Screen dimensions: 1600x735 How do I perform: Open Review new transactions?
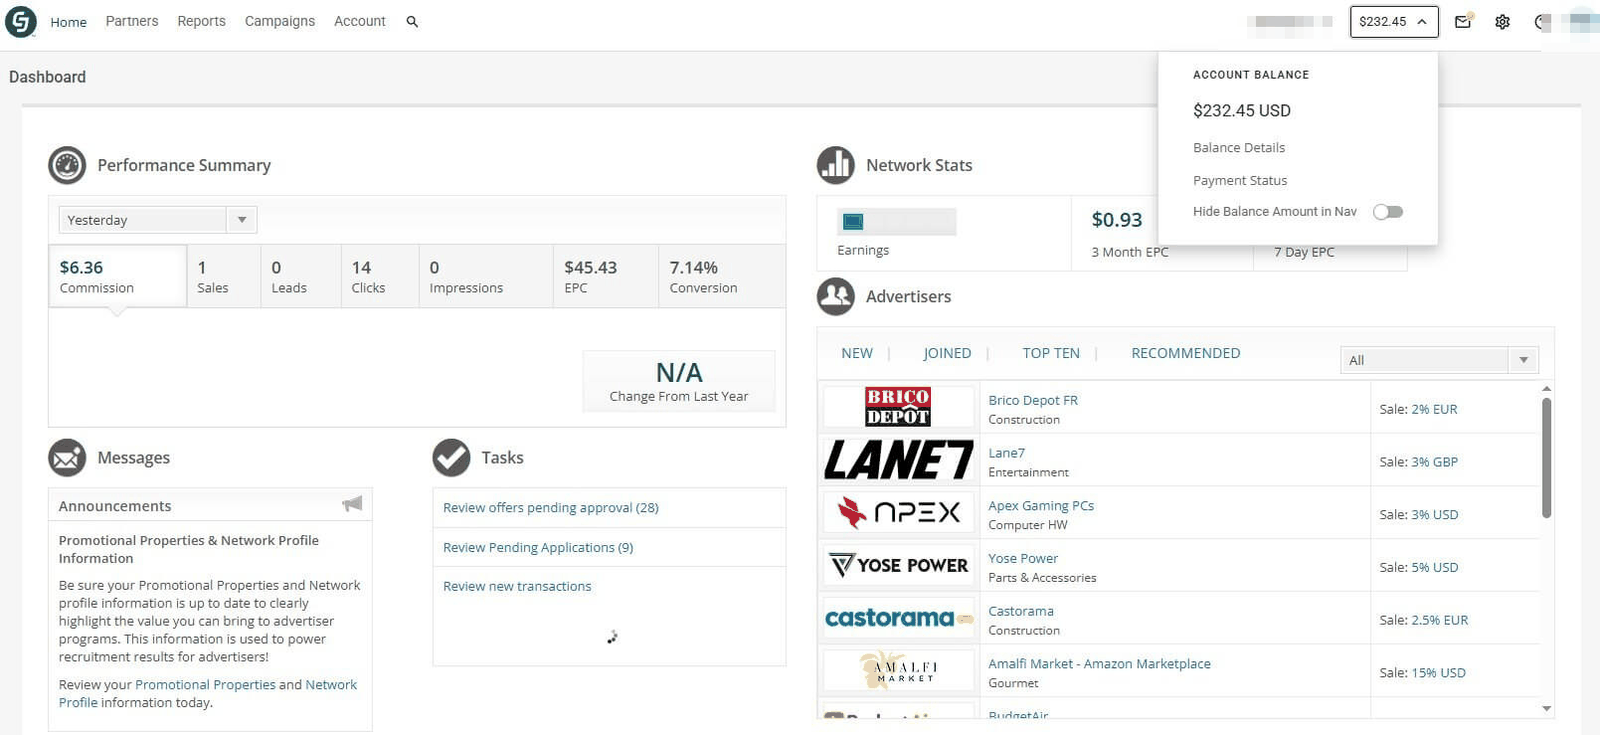(x=517, y=586)
